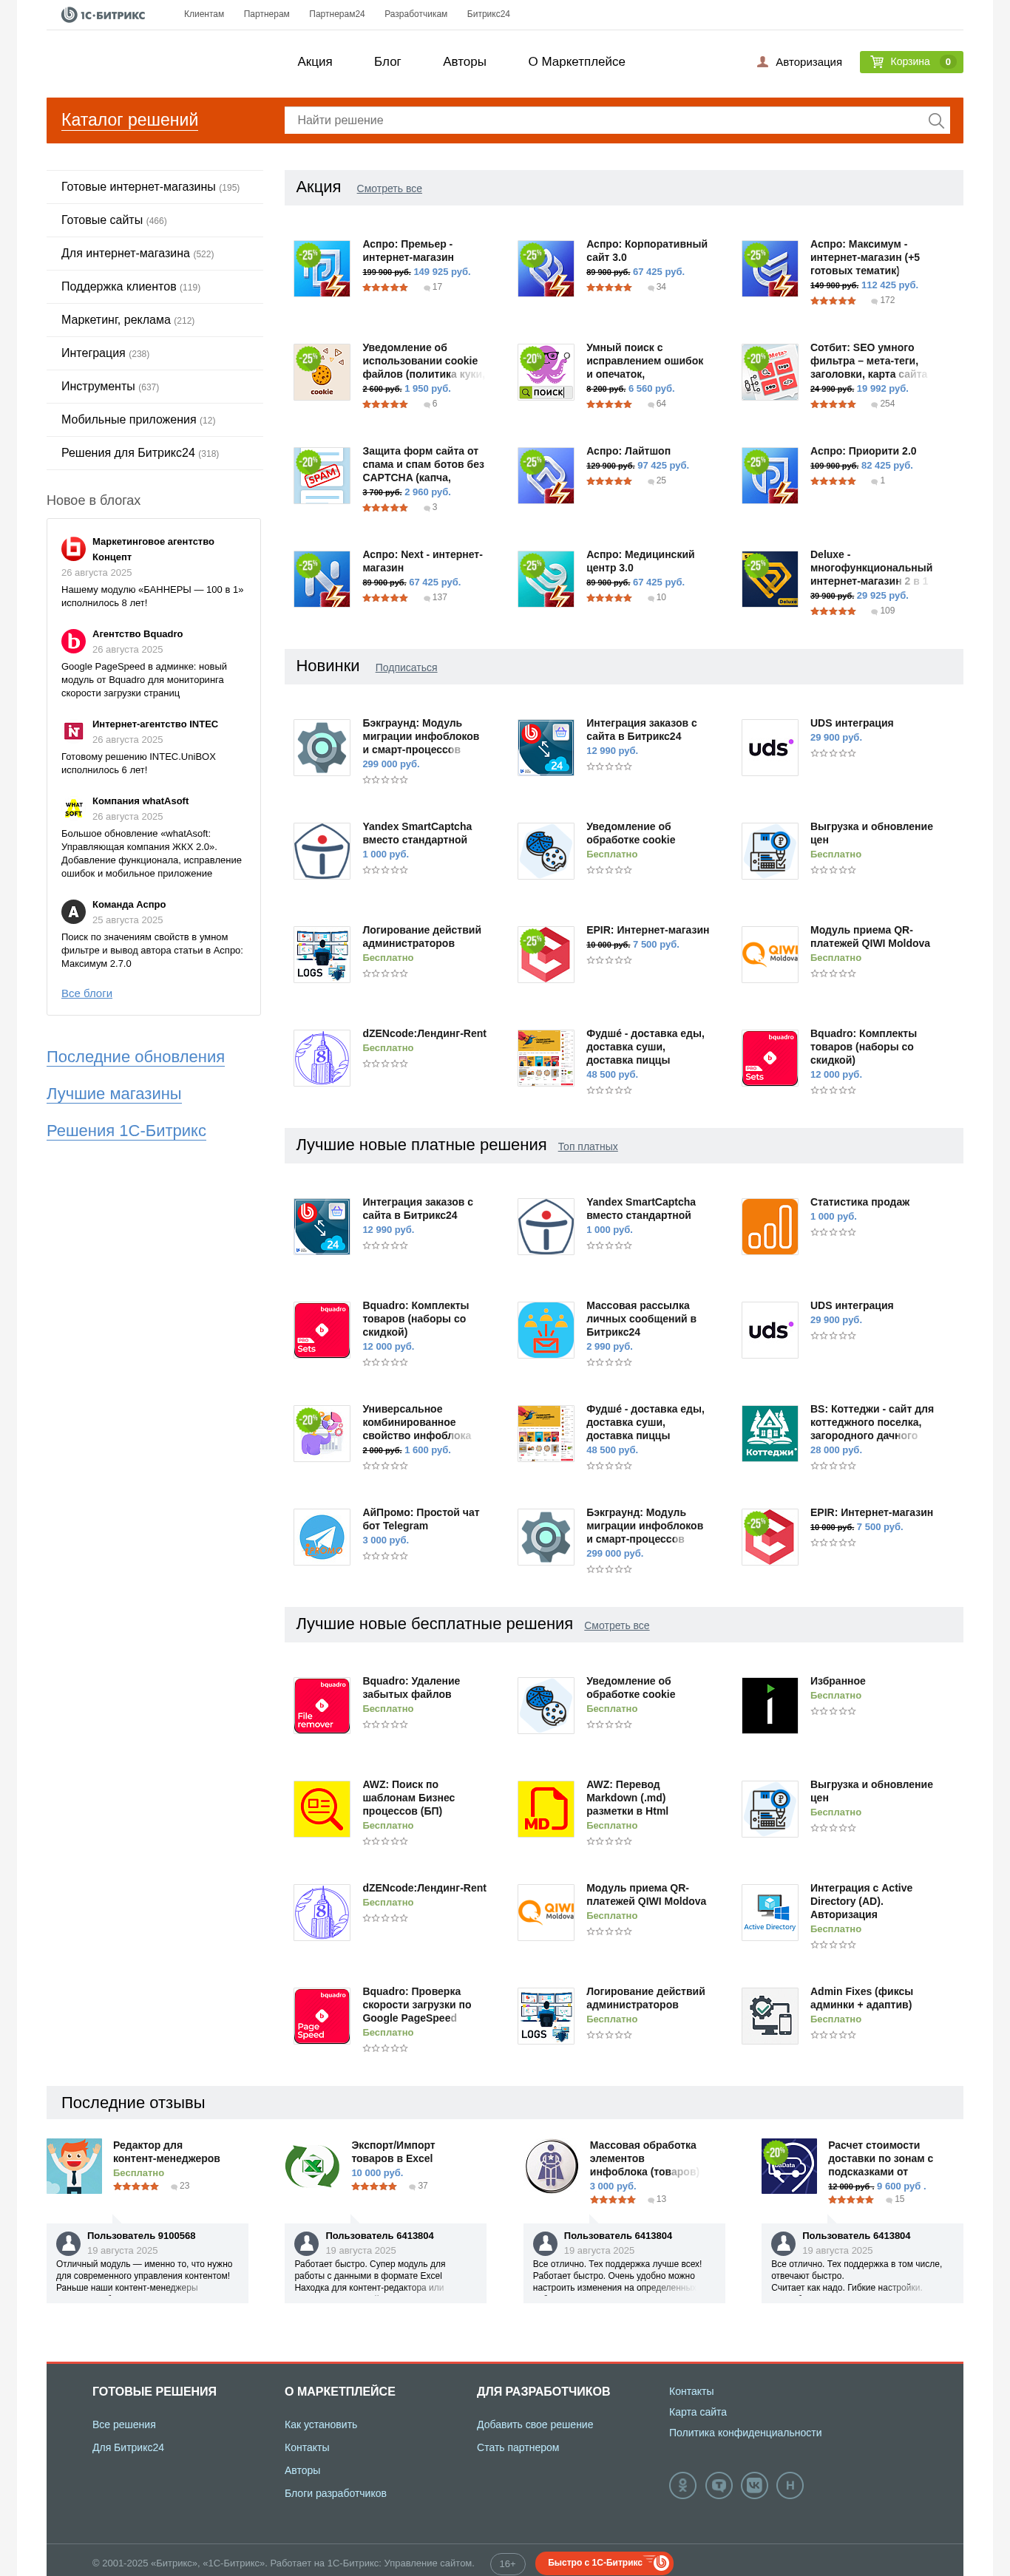Open Бэкграунд gear icon in Новинки
1010x2576 pixels.
[322, 747]
